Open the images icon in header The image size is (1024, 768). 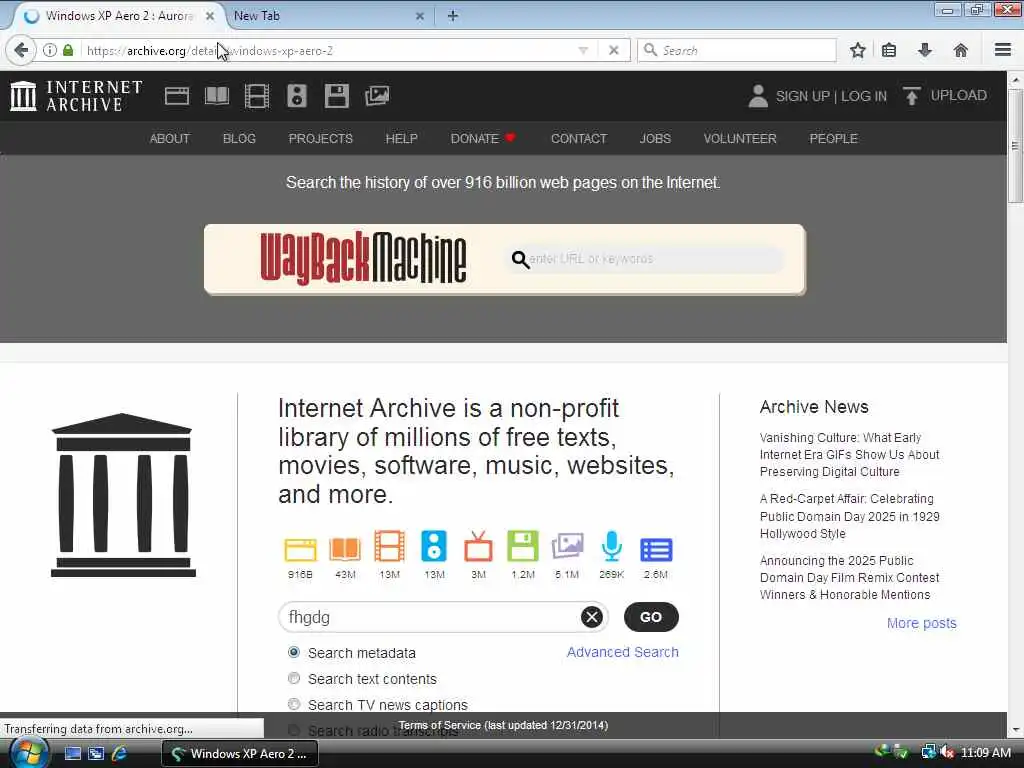point(377,96)
